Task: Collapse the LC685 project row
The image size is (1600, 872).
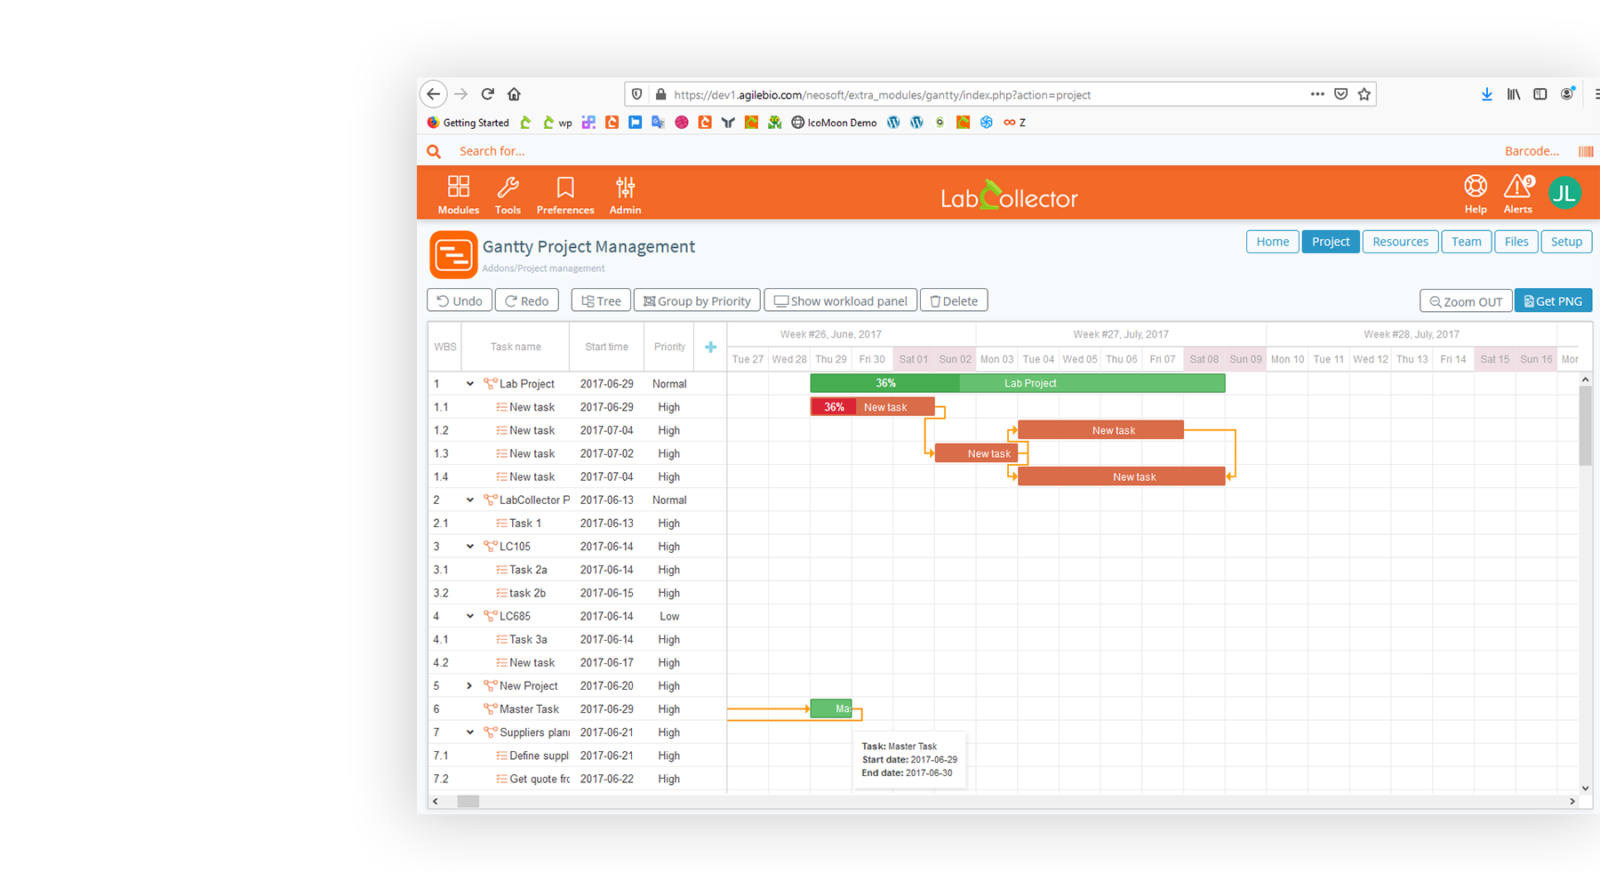Action: tap(469, 617)
